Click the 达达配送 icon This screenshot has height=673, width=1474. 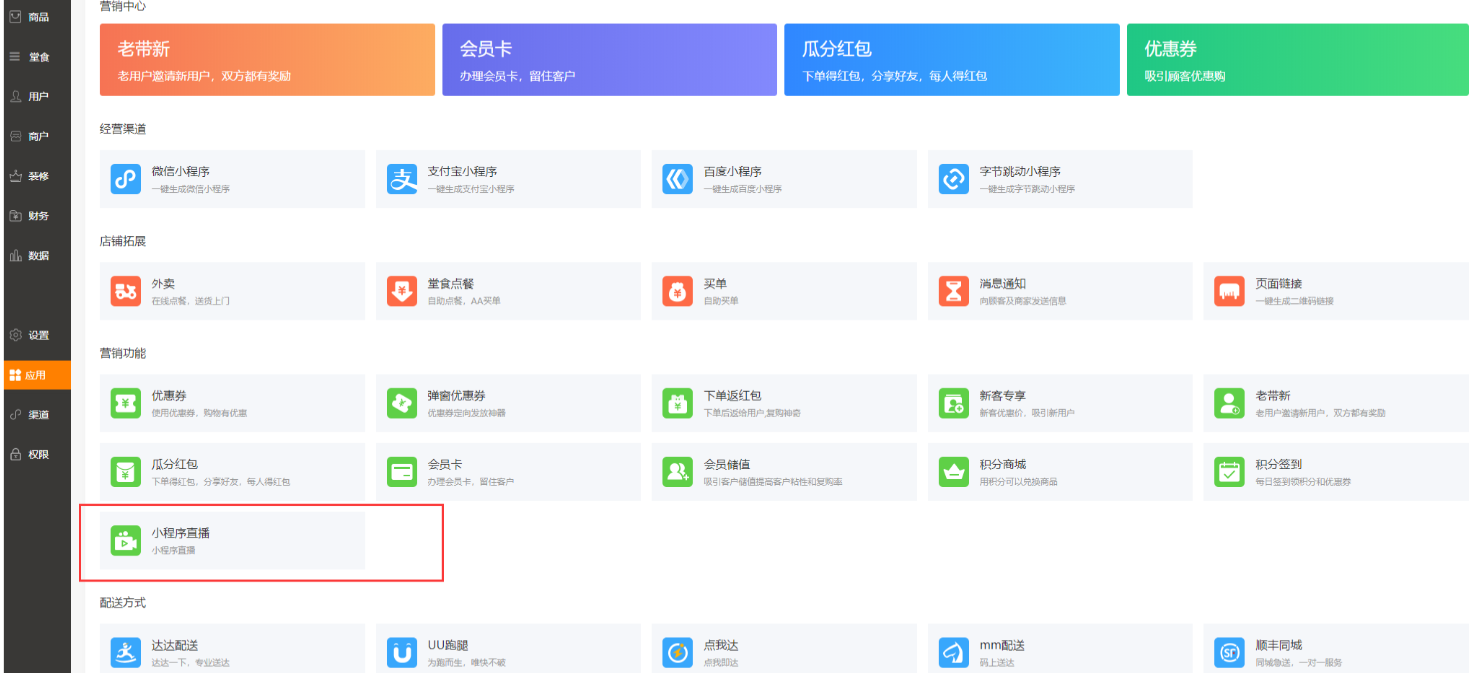125,653
